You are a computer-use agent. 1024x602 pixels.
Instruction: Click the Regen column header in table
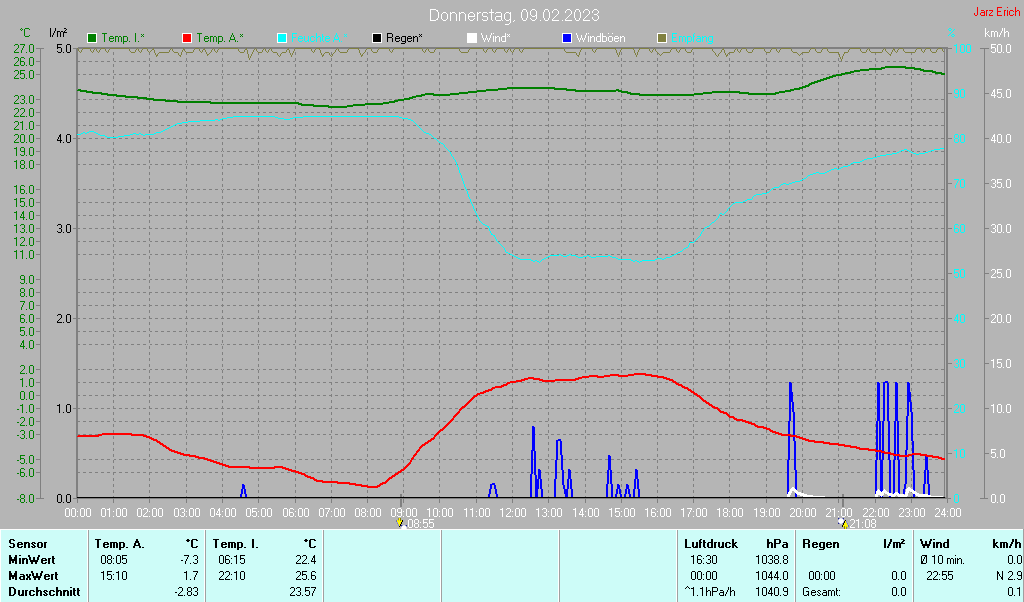click(820, 544)
